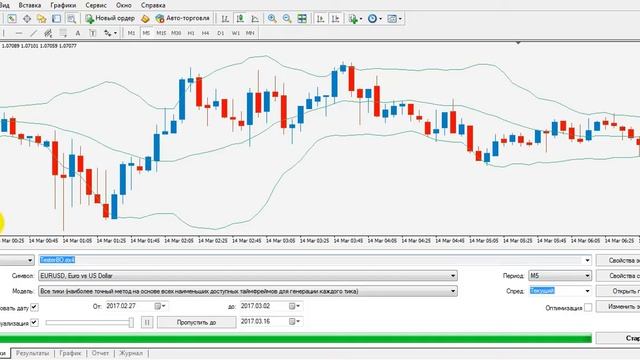Open MetaEditor with the yellow book icon
Viewport: 640px width, 360px height.
pos(145,19)
